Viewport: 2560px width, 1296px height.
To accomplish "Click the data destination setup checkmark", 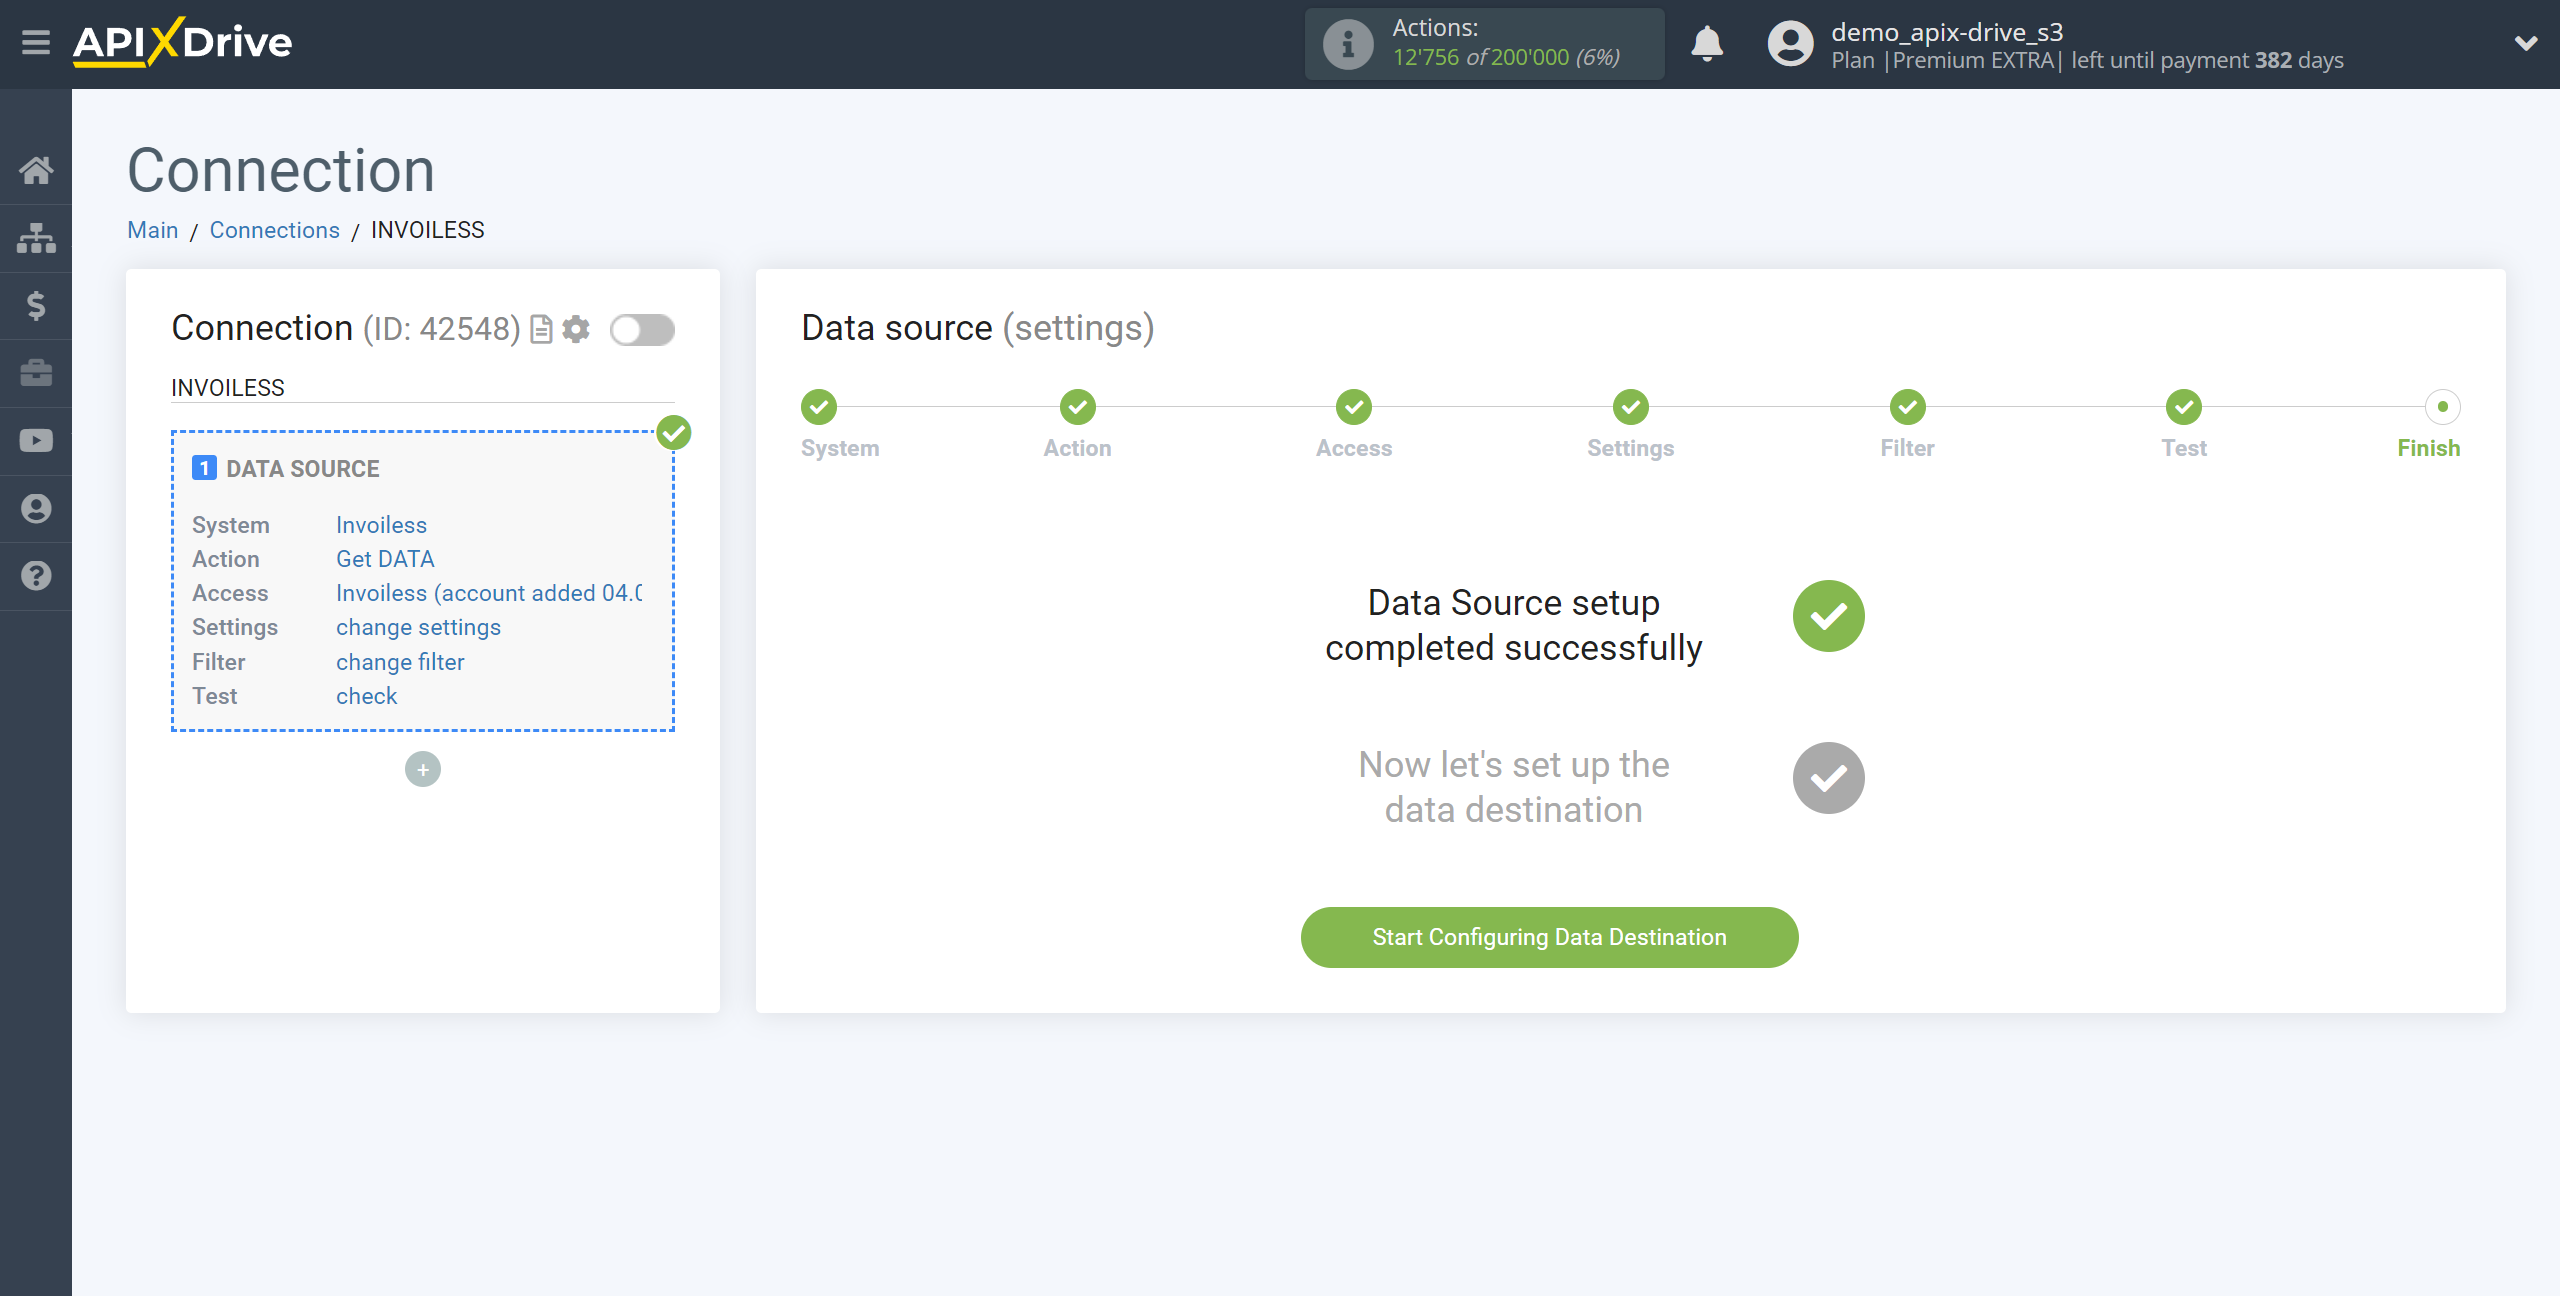I will 1828,777.
